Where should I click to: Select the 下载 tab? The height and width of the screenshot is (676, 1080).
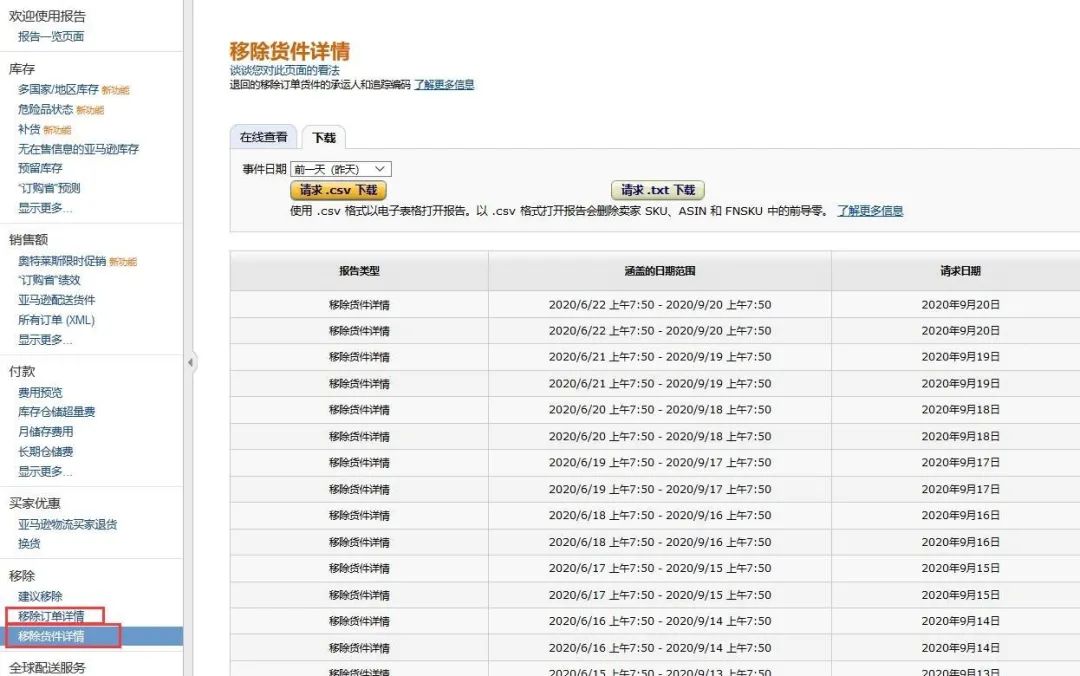pyautogui.click(x=324, y=138)
